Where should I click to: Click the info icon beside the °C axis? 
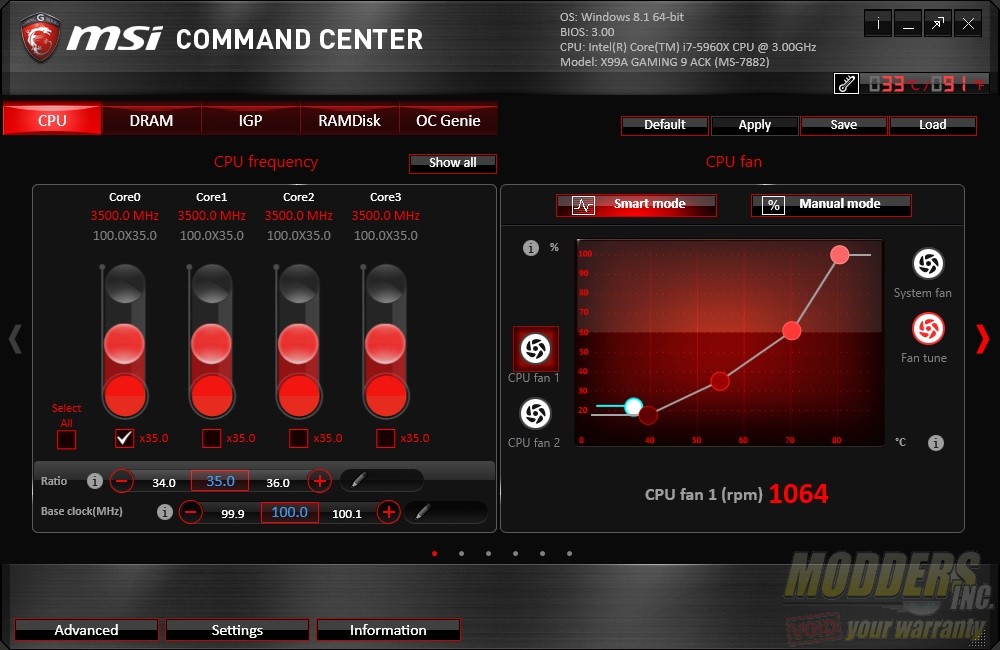point(936,443)
